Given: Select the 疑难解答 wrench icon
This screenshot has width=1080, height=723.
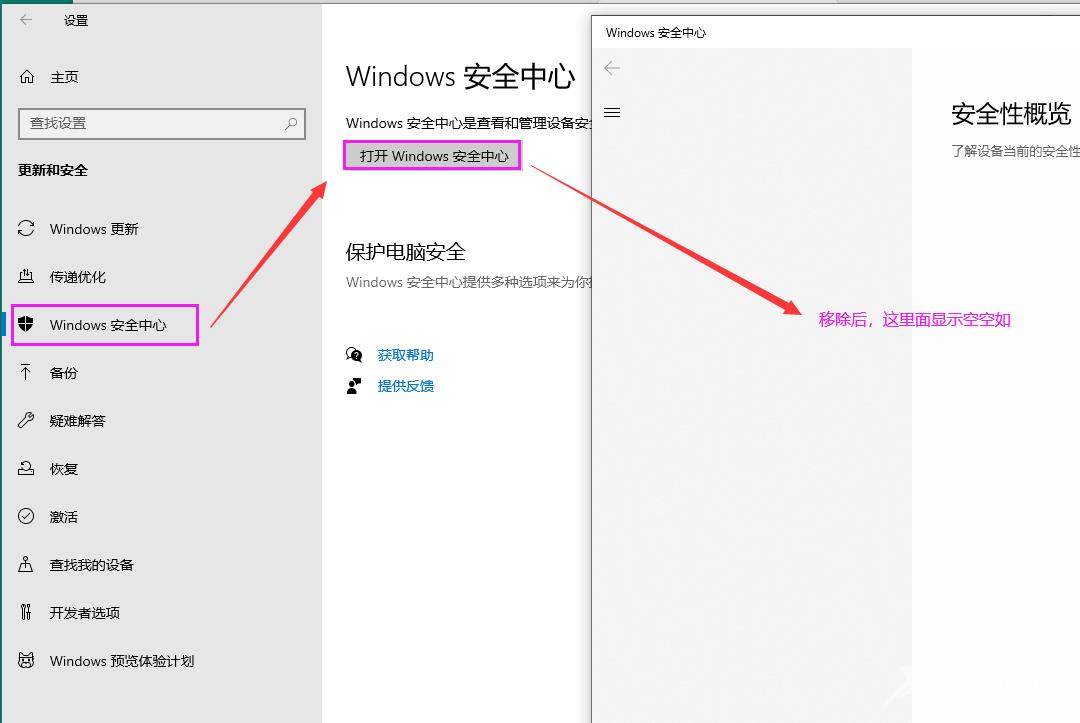Looking at the screenshot, I should click(26, 420).
